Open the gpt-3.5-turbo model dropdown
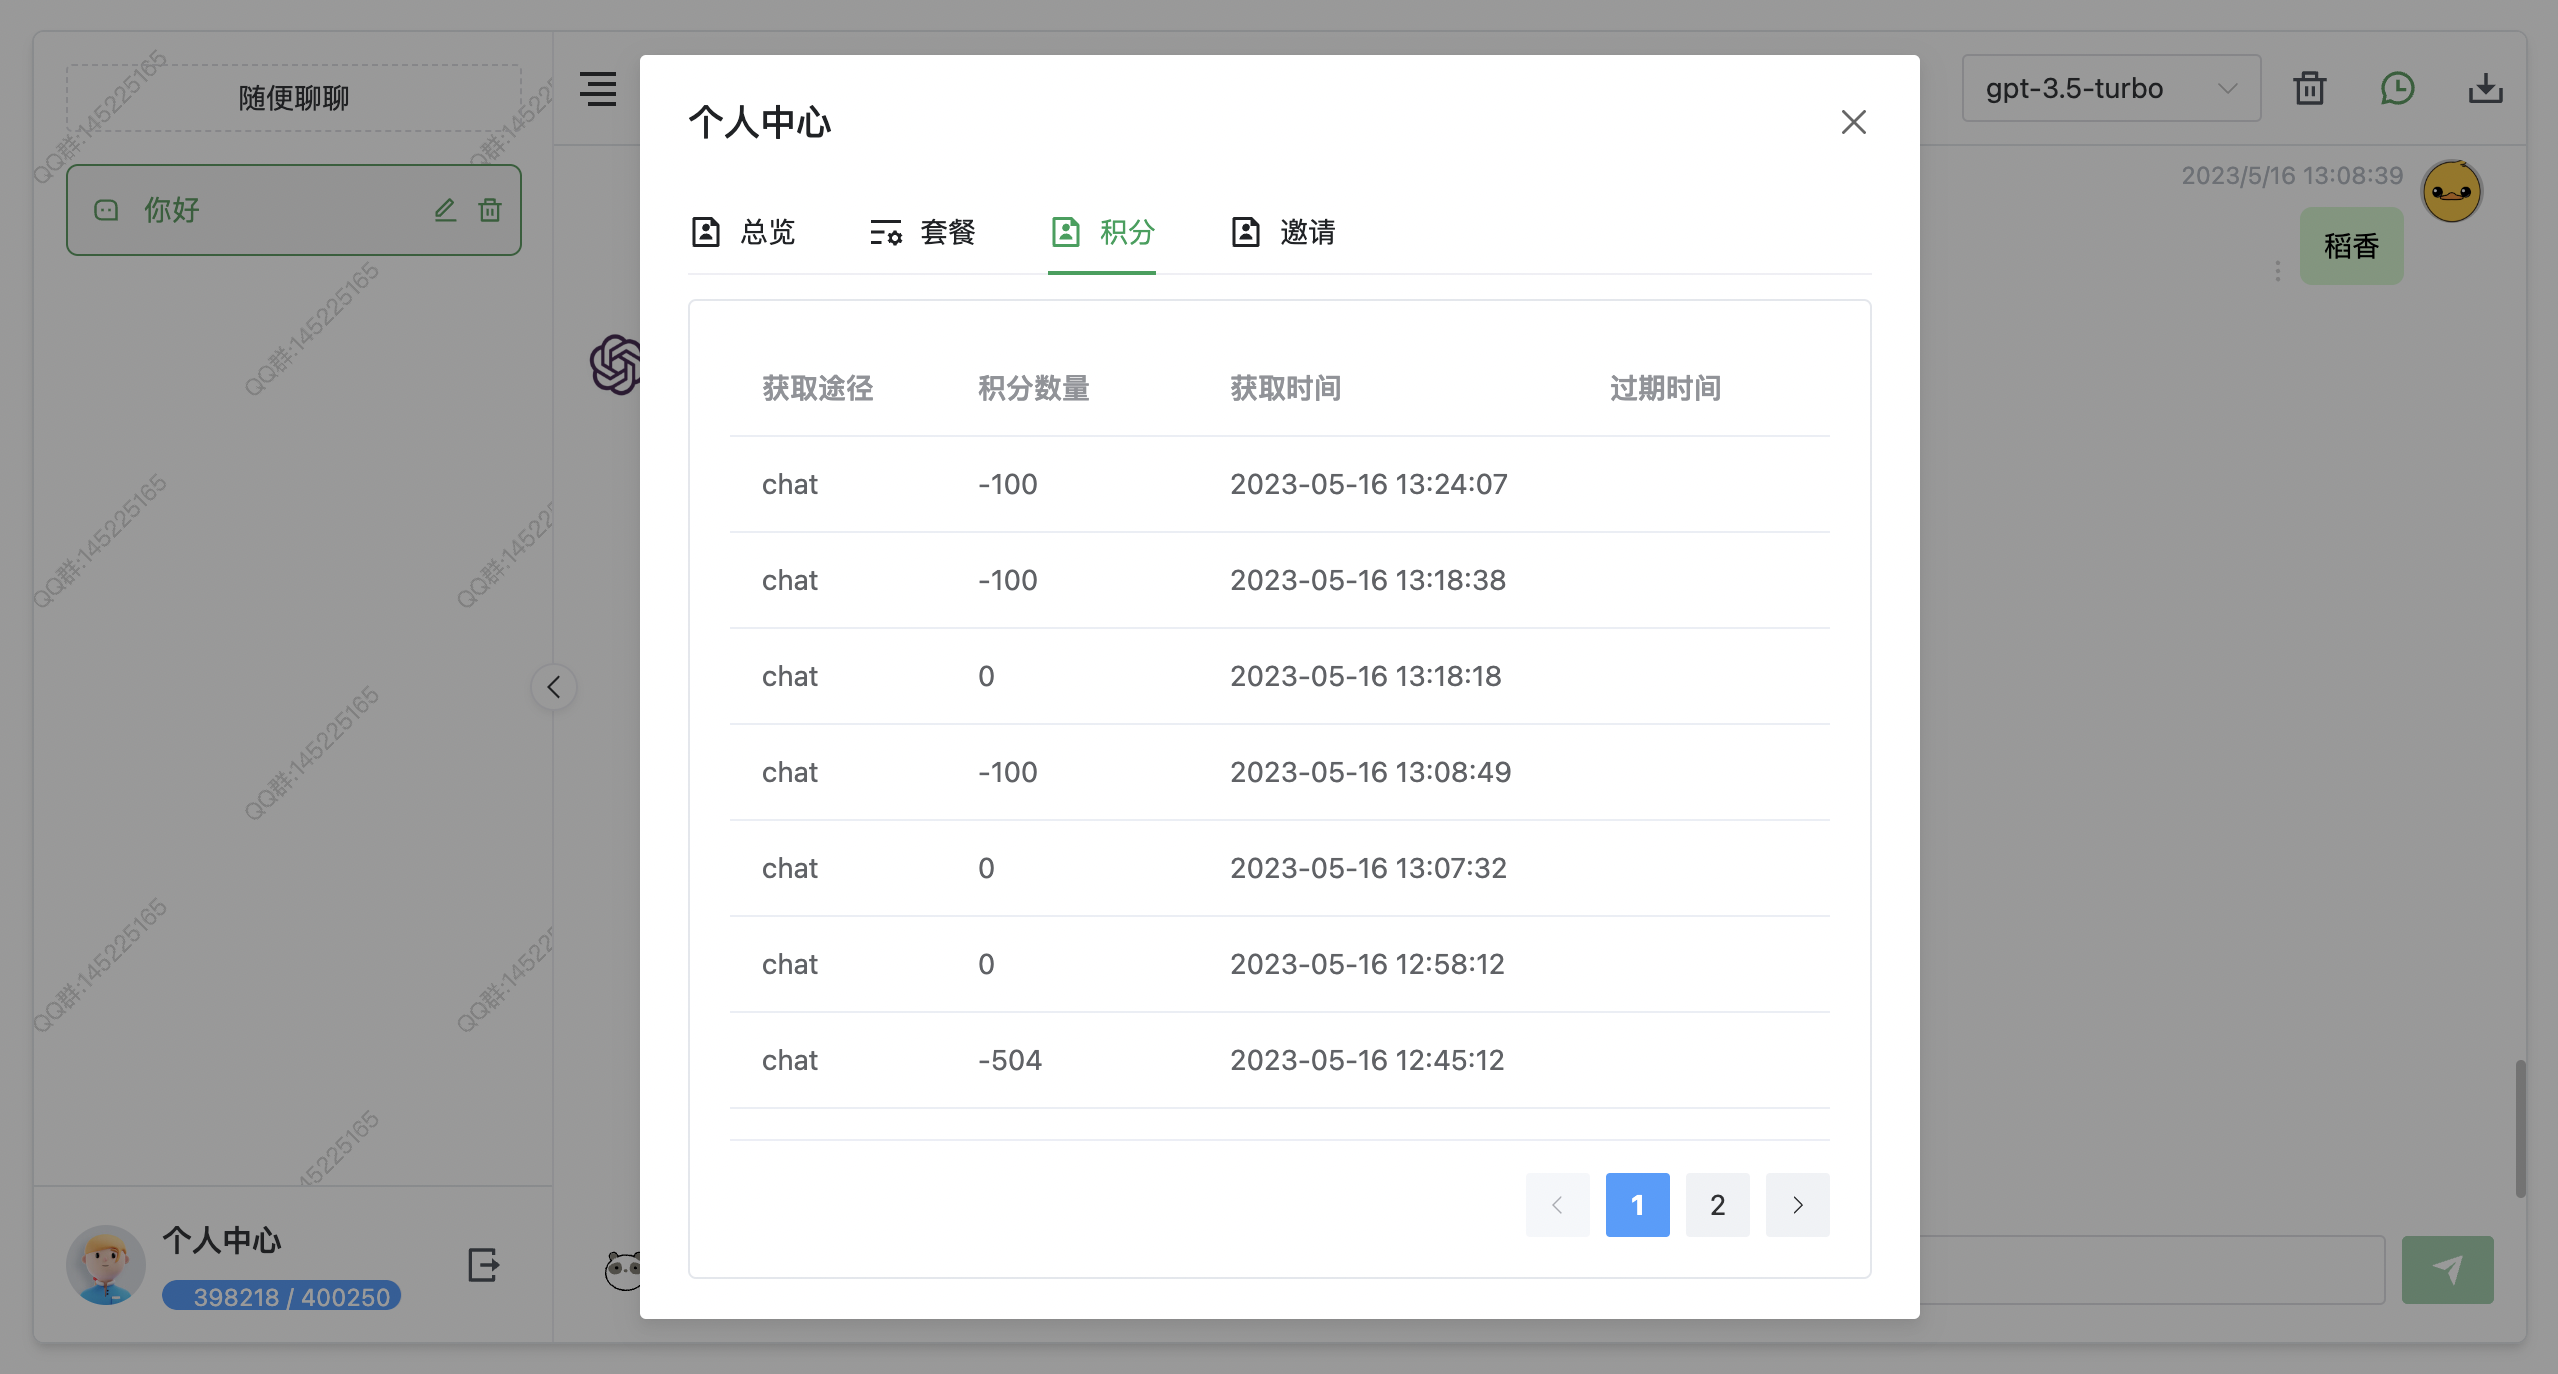2558x1374 pixels. point(2110,89)
